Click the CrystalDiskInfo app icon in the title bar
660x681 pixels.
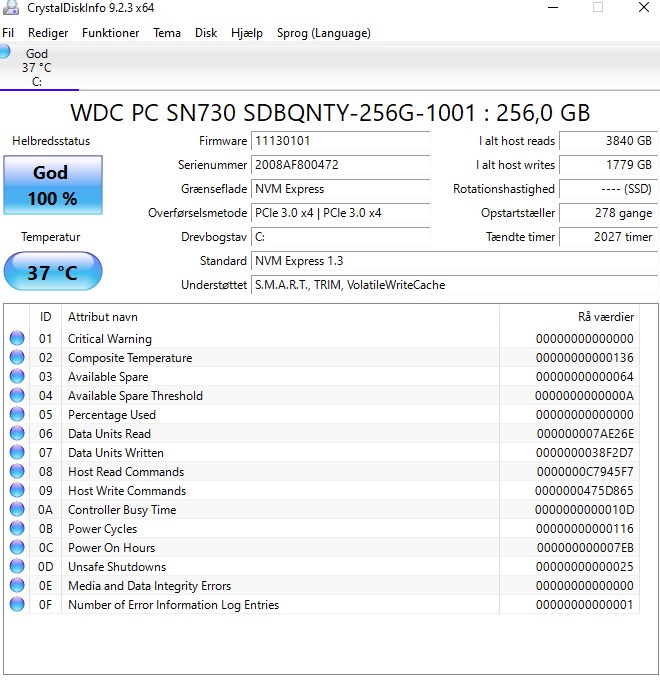click(10, 7)
